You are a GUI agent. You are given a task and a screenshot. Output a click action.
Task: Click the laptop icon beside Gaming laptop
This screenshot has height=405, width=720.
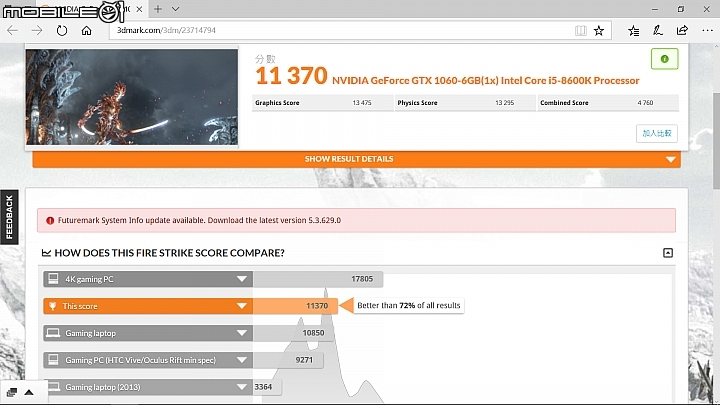tap(53, 333)
